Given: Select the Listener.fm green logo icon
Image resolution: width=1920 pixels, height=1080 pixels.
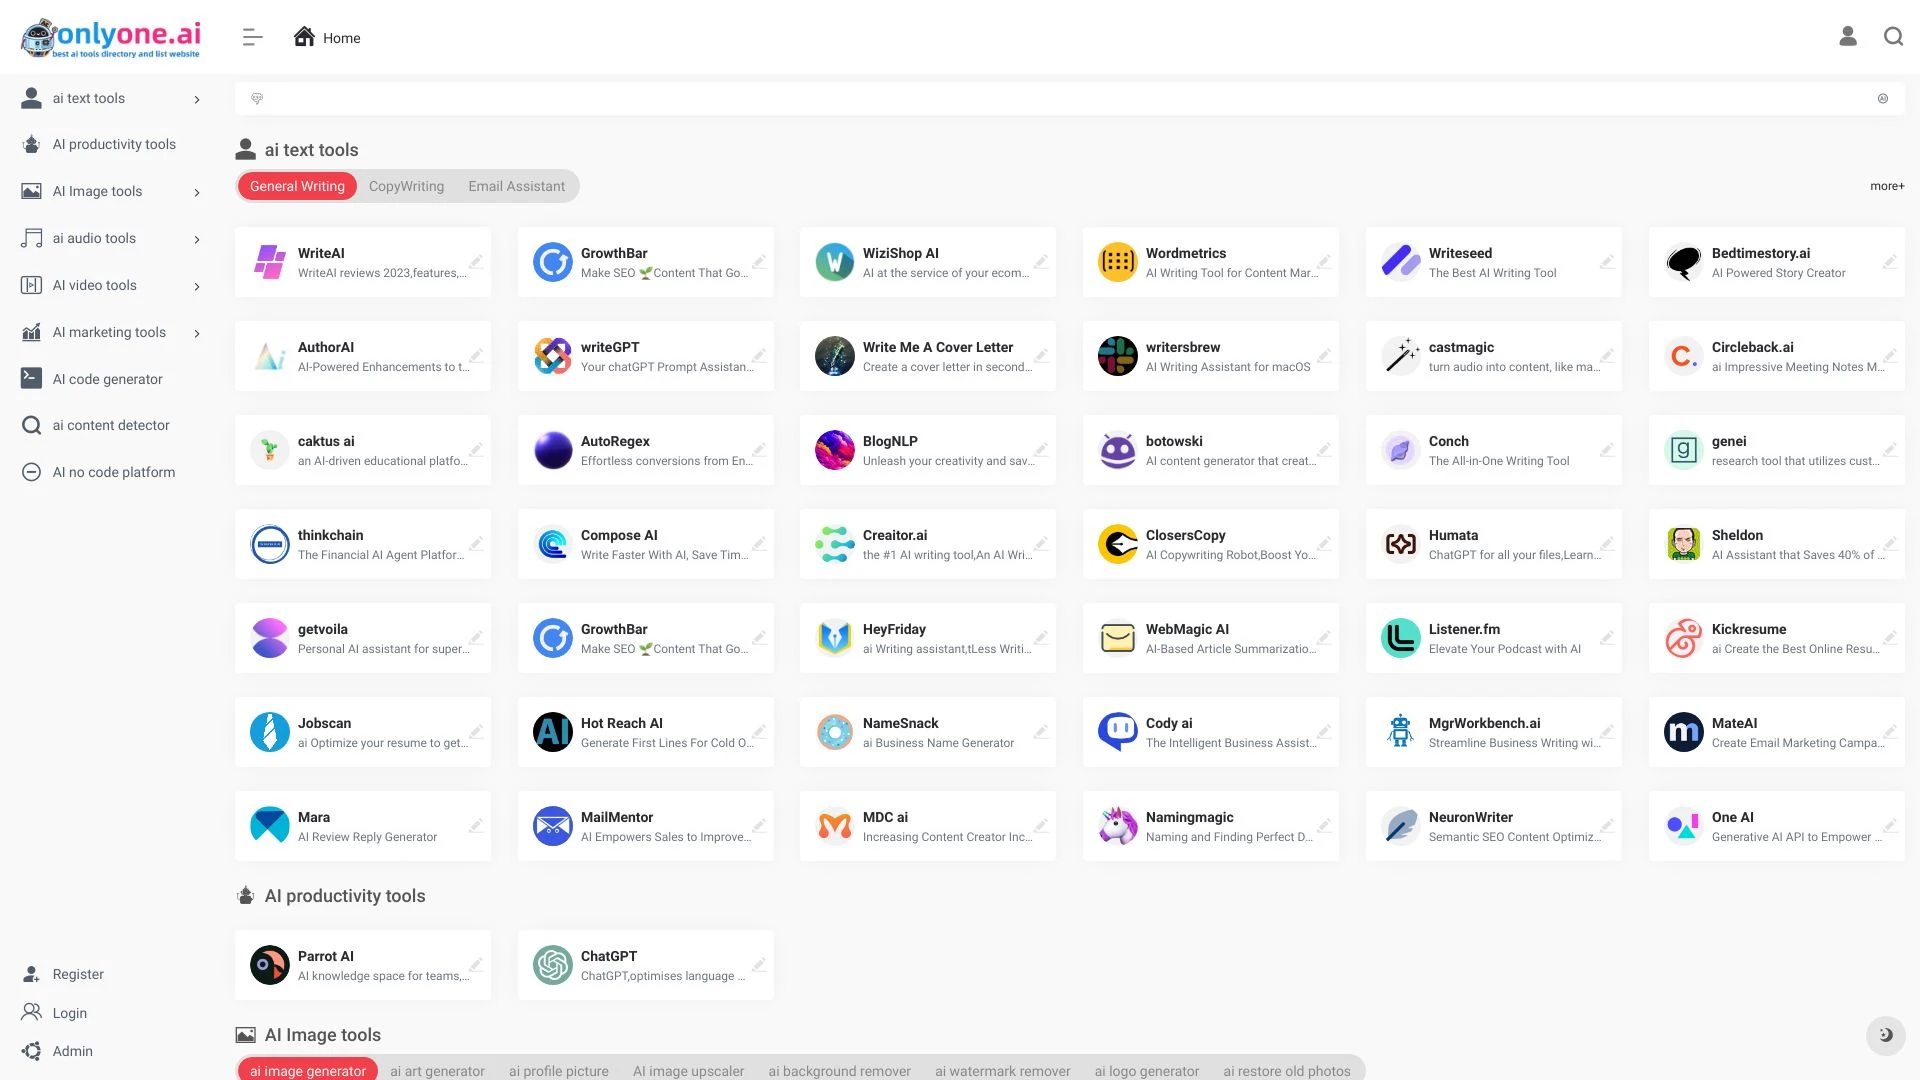Looking at the screenshot, I should (1400, 638).
